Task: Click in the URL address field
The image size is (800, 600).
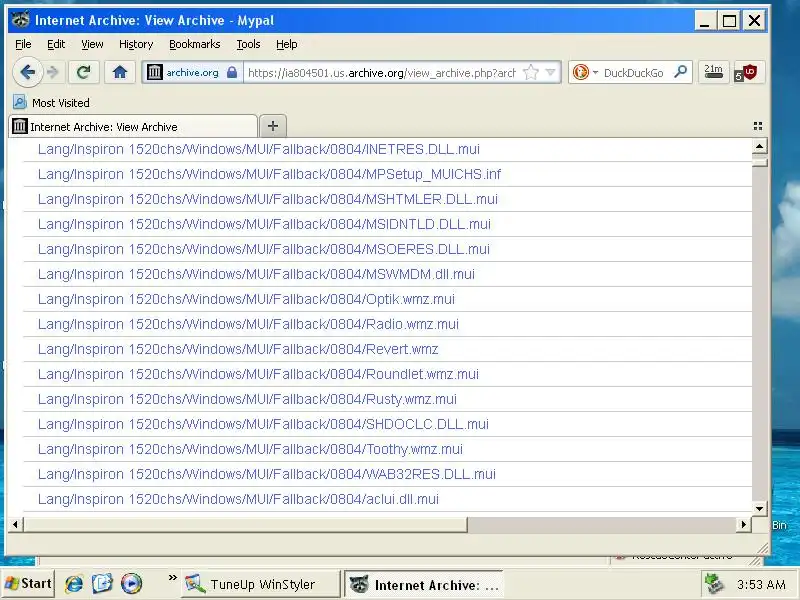Action: [382, 72]
